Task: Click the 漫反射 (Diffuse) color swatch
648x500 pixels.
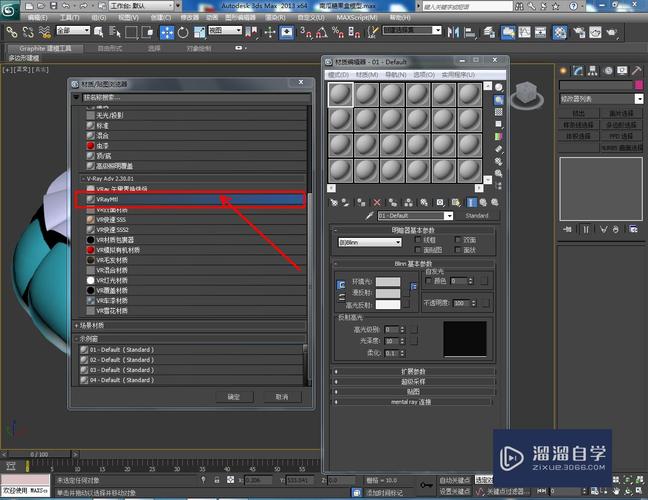Action: click(386, 293)
